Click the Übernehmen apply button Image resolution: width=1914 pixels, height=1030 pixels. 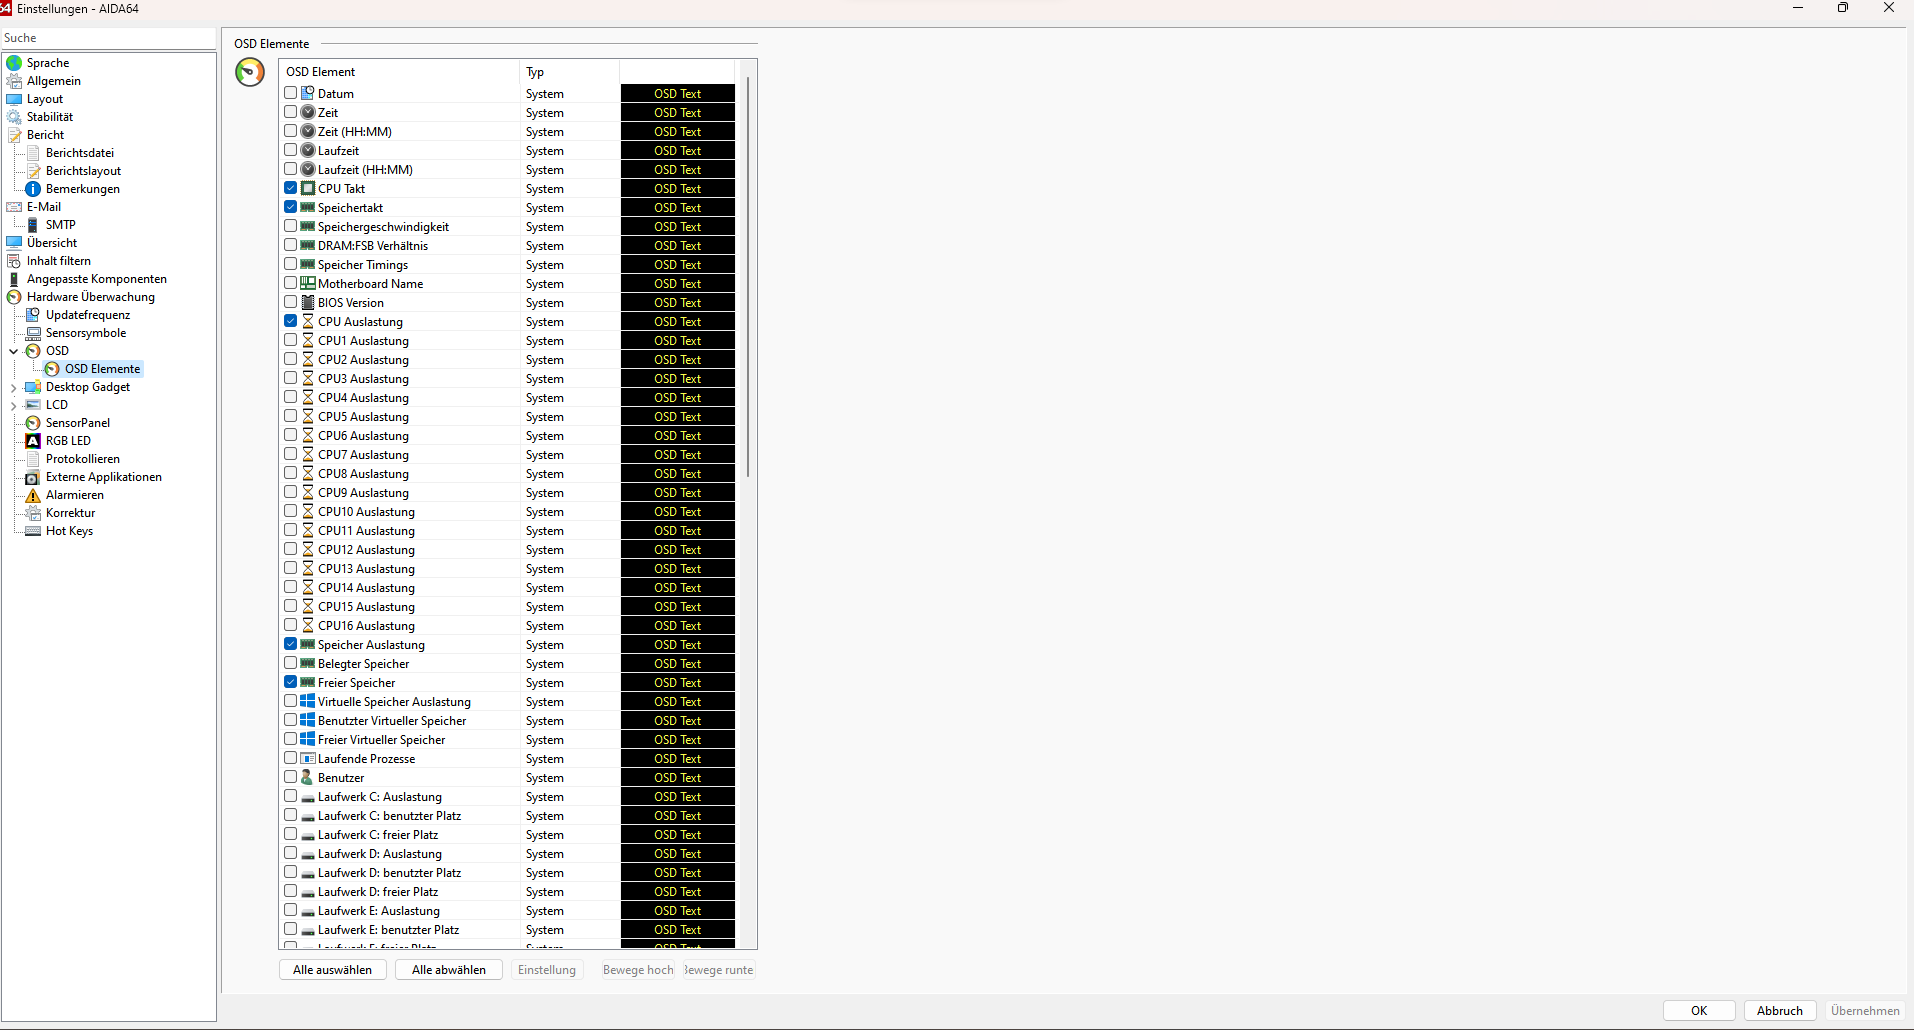coord(1865,1011)
